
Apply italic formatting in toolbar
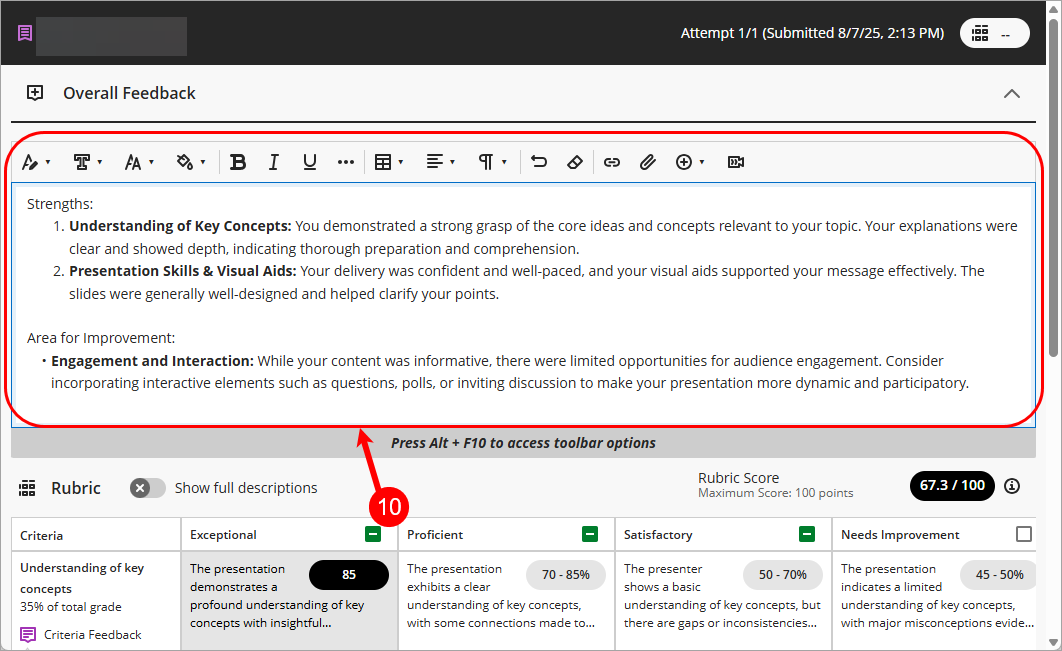point(274,162)
